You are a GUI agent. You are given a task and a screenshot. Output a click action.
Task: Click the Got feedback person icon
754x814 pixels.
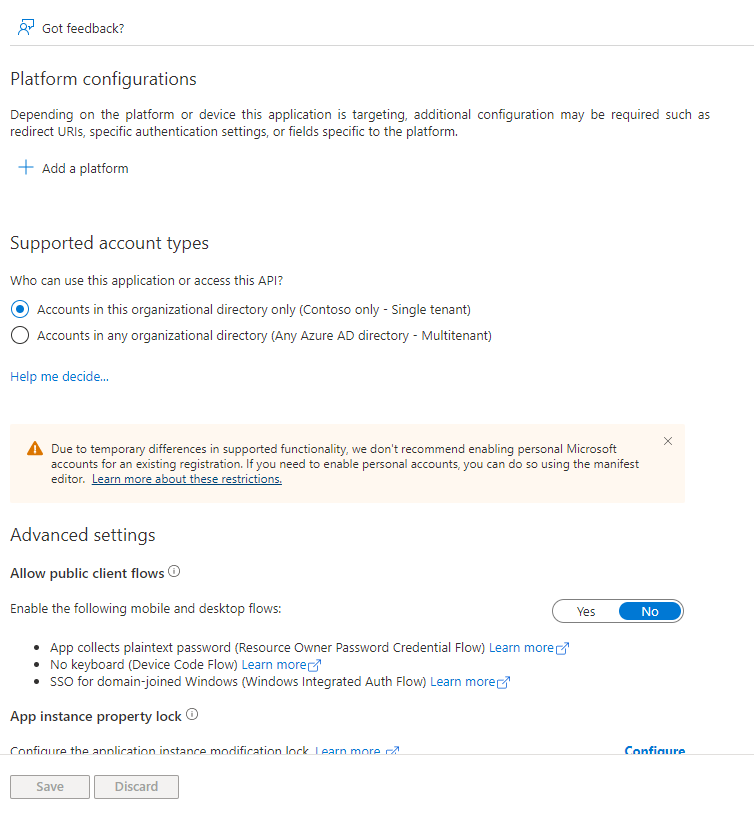tap(26, 28)
